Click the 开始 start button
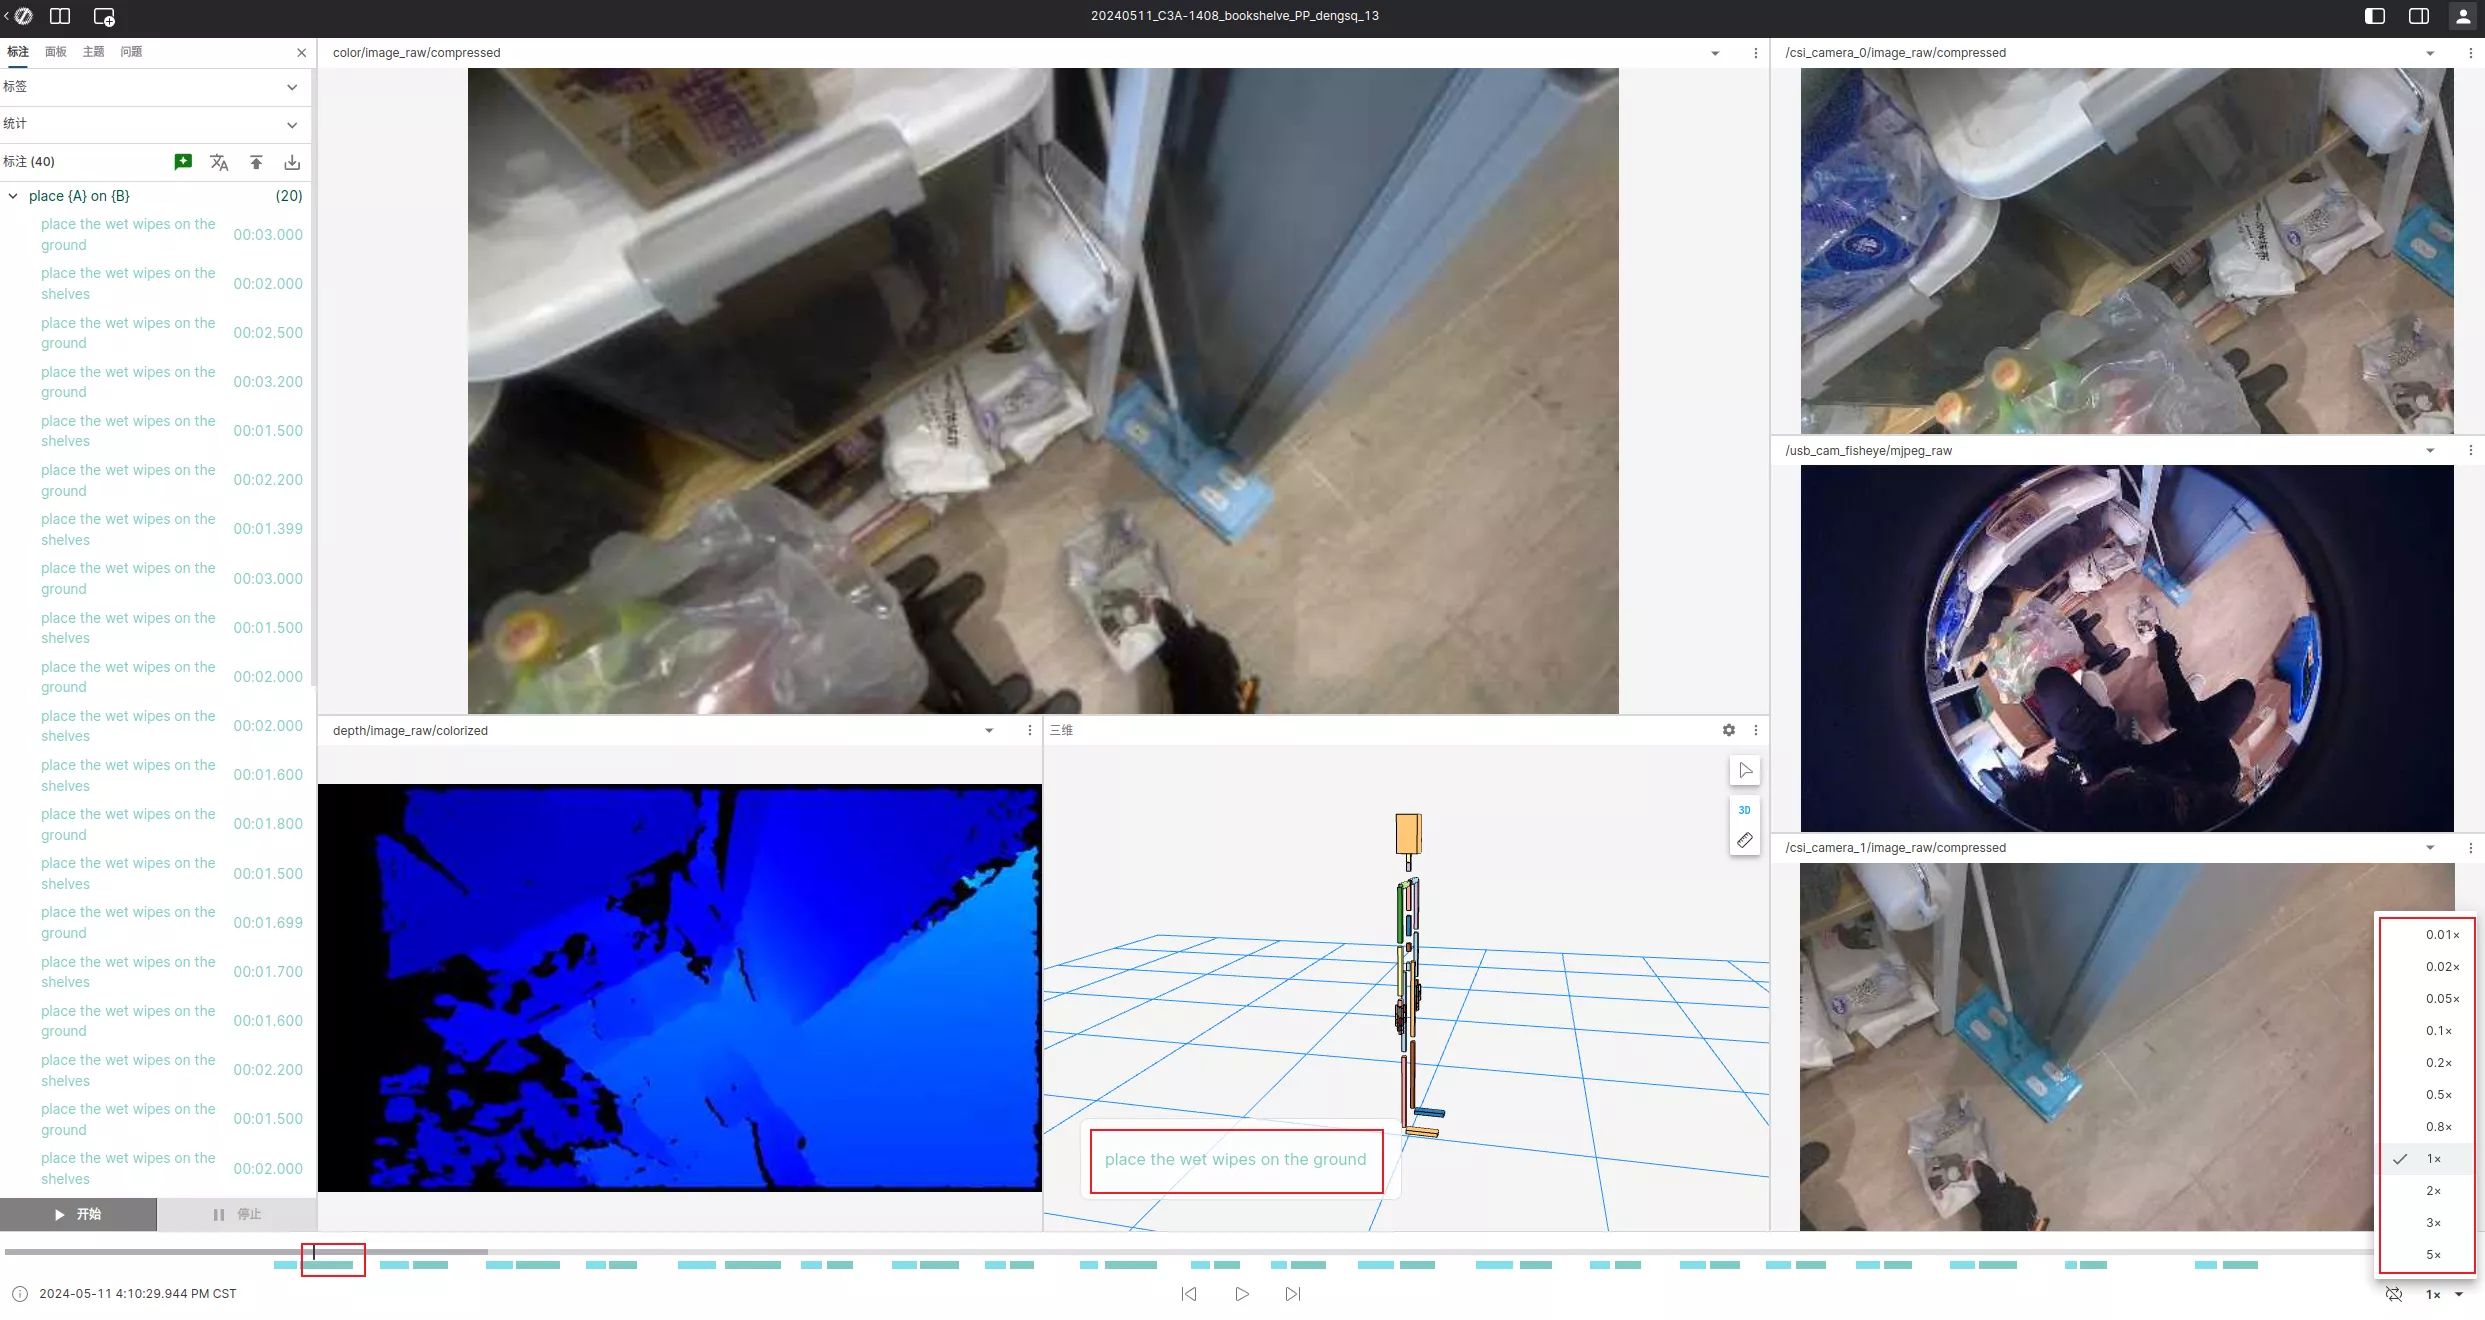Image resolution: width=2485 pixels, height=1320 pixels. [x=78, y=1214]
